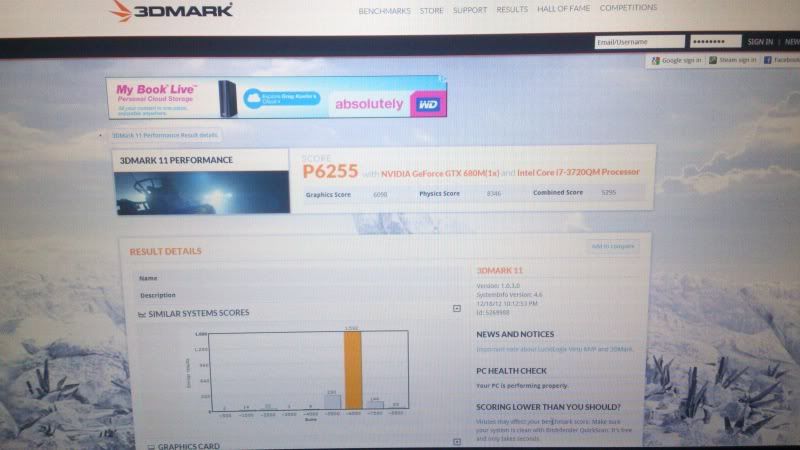Screen dimensions: 800x450
Task: Click the 3DMark logo
Action: 171,11
